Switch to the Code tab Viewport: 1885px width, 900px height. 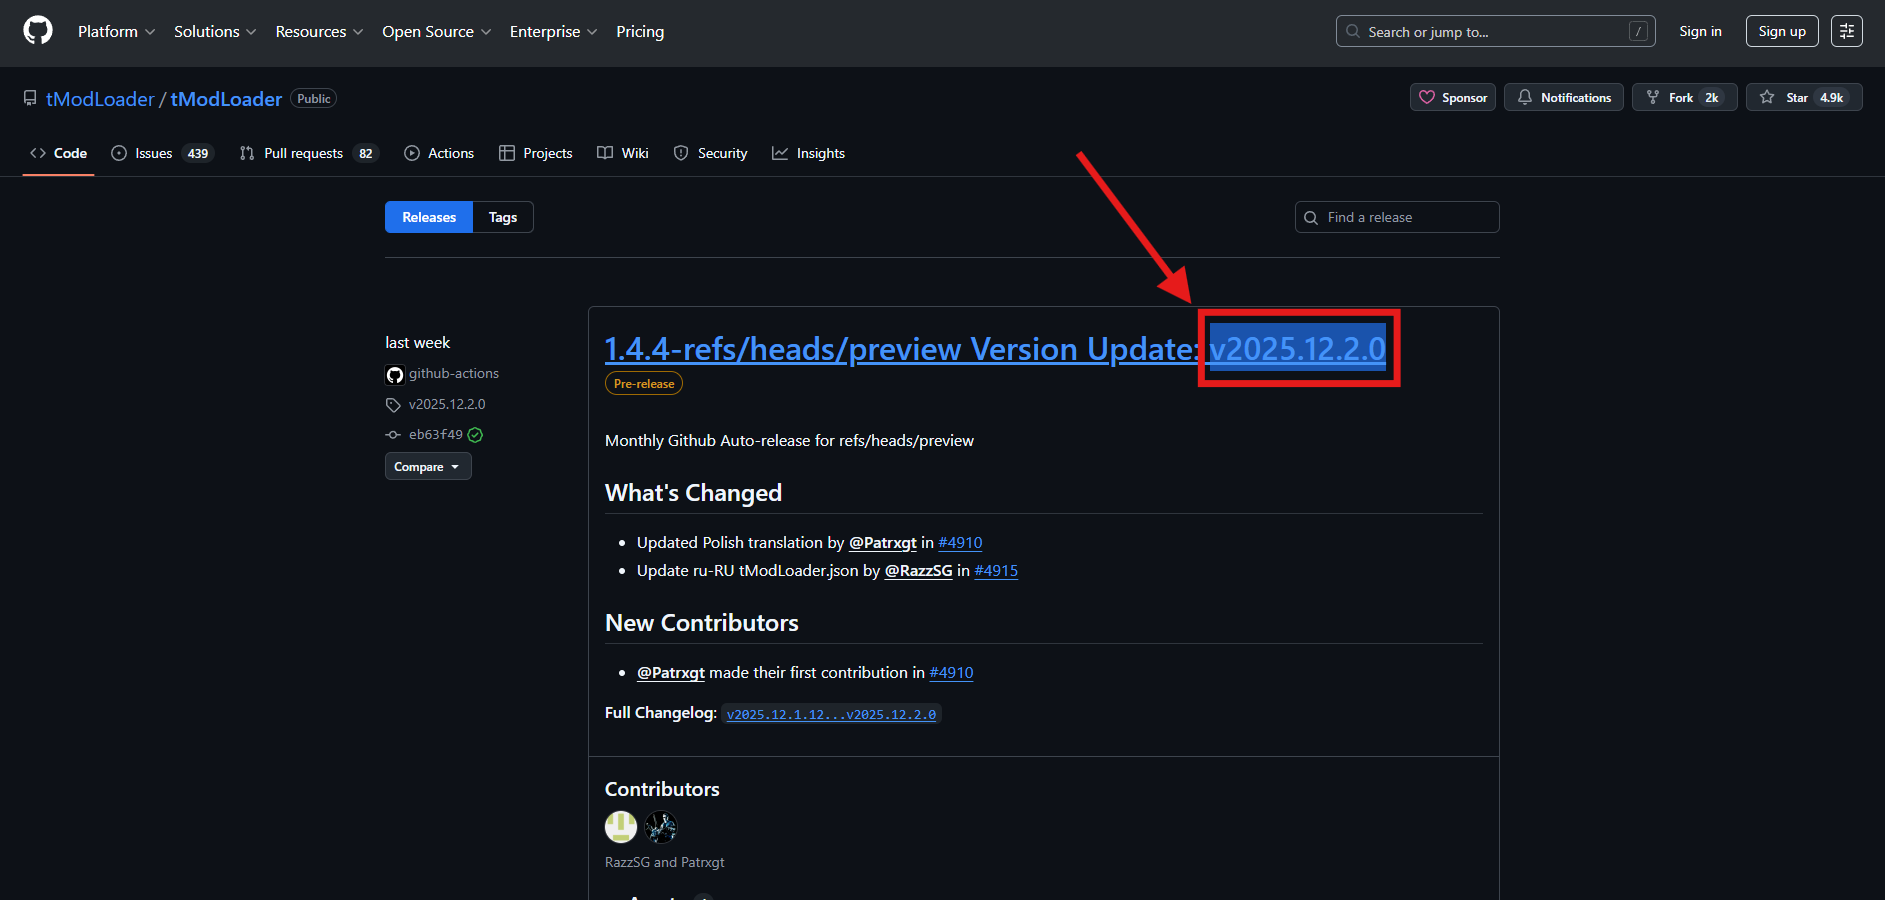coord(59,153)
